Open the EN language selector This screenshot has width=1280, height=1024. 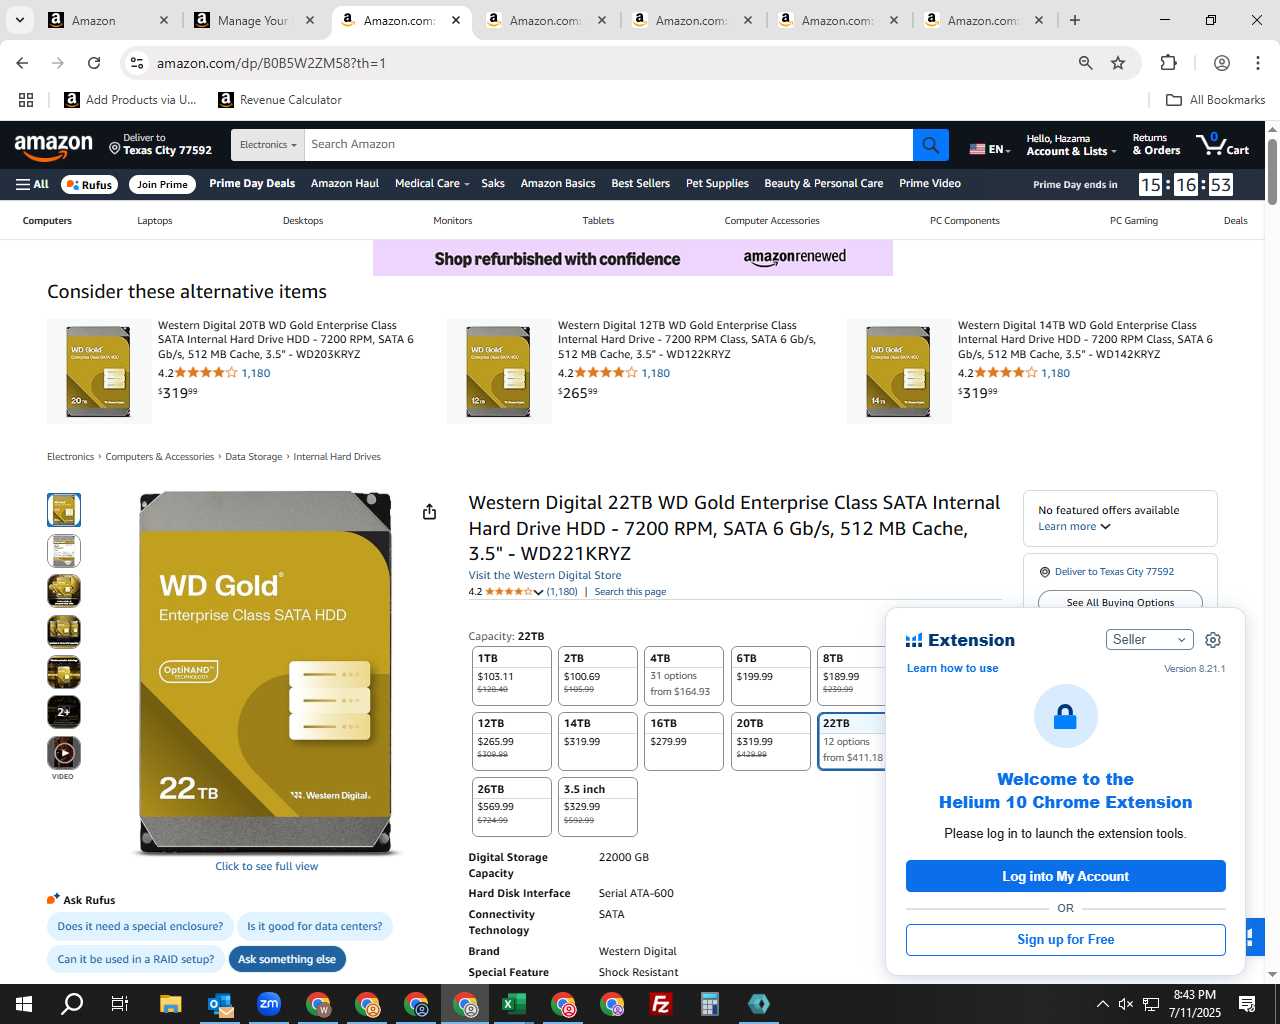point(990,149)
